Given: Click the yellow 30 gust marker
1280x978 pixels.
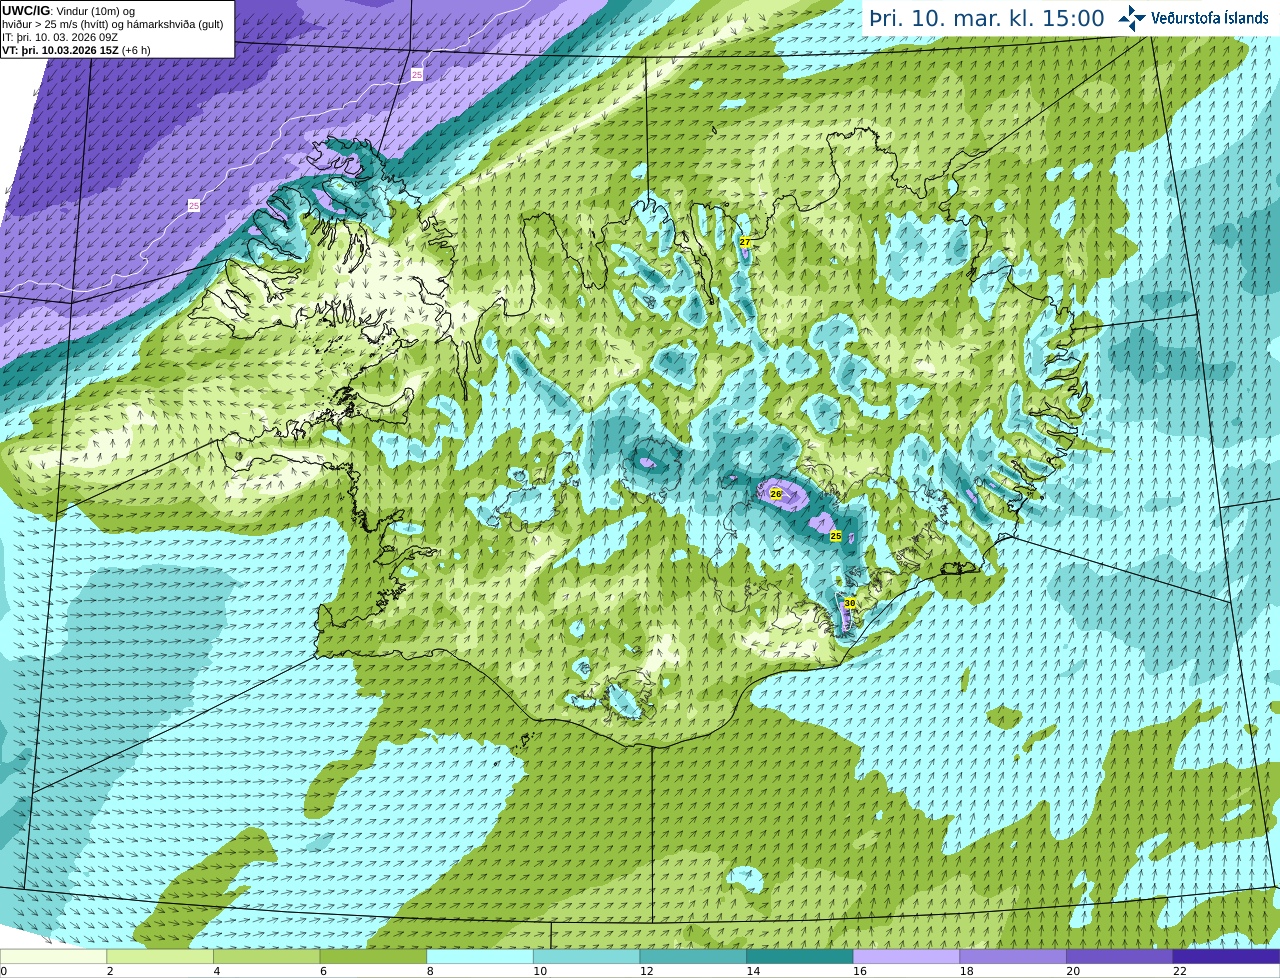Looking at the screenshot, I should (x=850, y=603).
